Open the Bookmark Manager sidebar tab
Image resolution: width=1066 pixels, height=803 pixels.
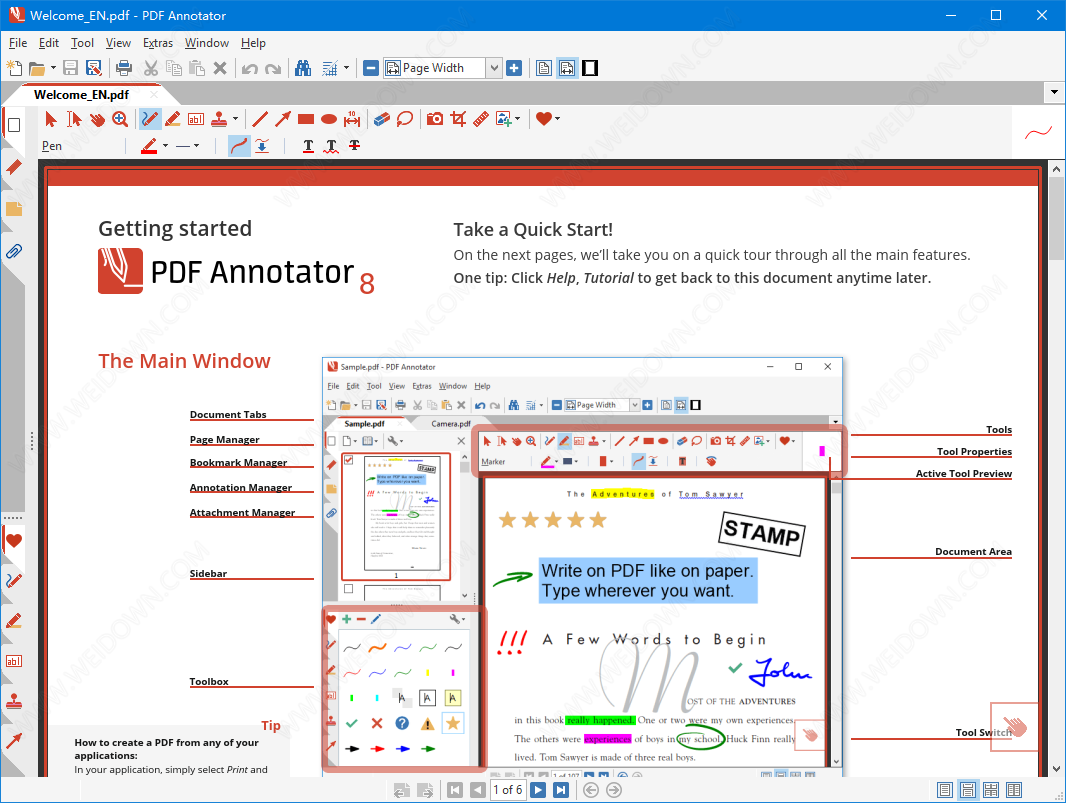coord(13,167)
